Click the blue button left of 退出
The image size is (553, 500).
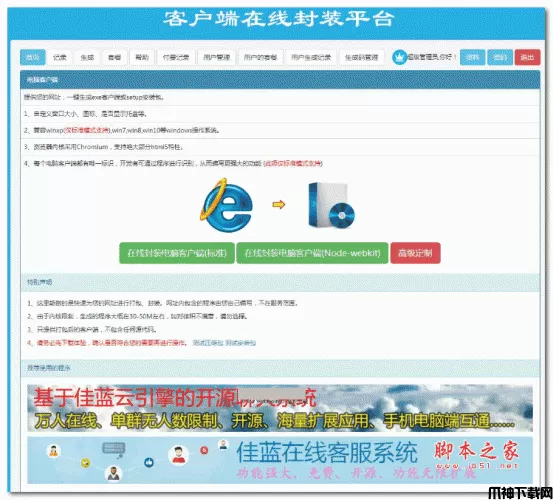click(x=500, y=57)
